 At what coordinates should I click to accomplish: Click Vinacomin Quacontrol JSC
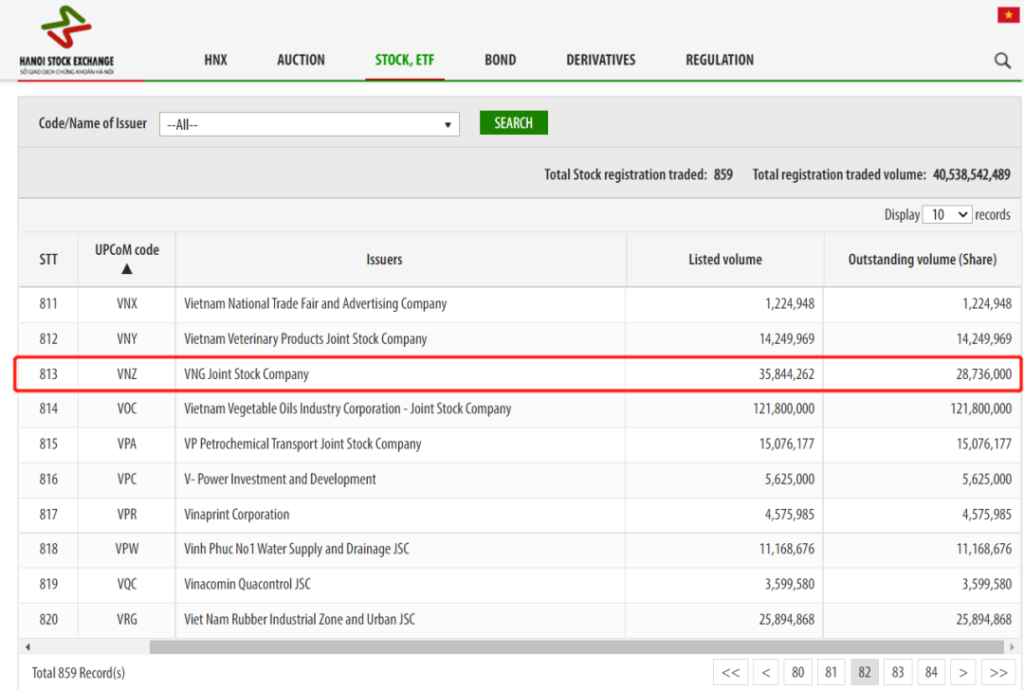[x=248, y=584]
